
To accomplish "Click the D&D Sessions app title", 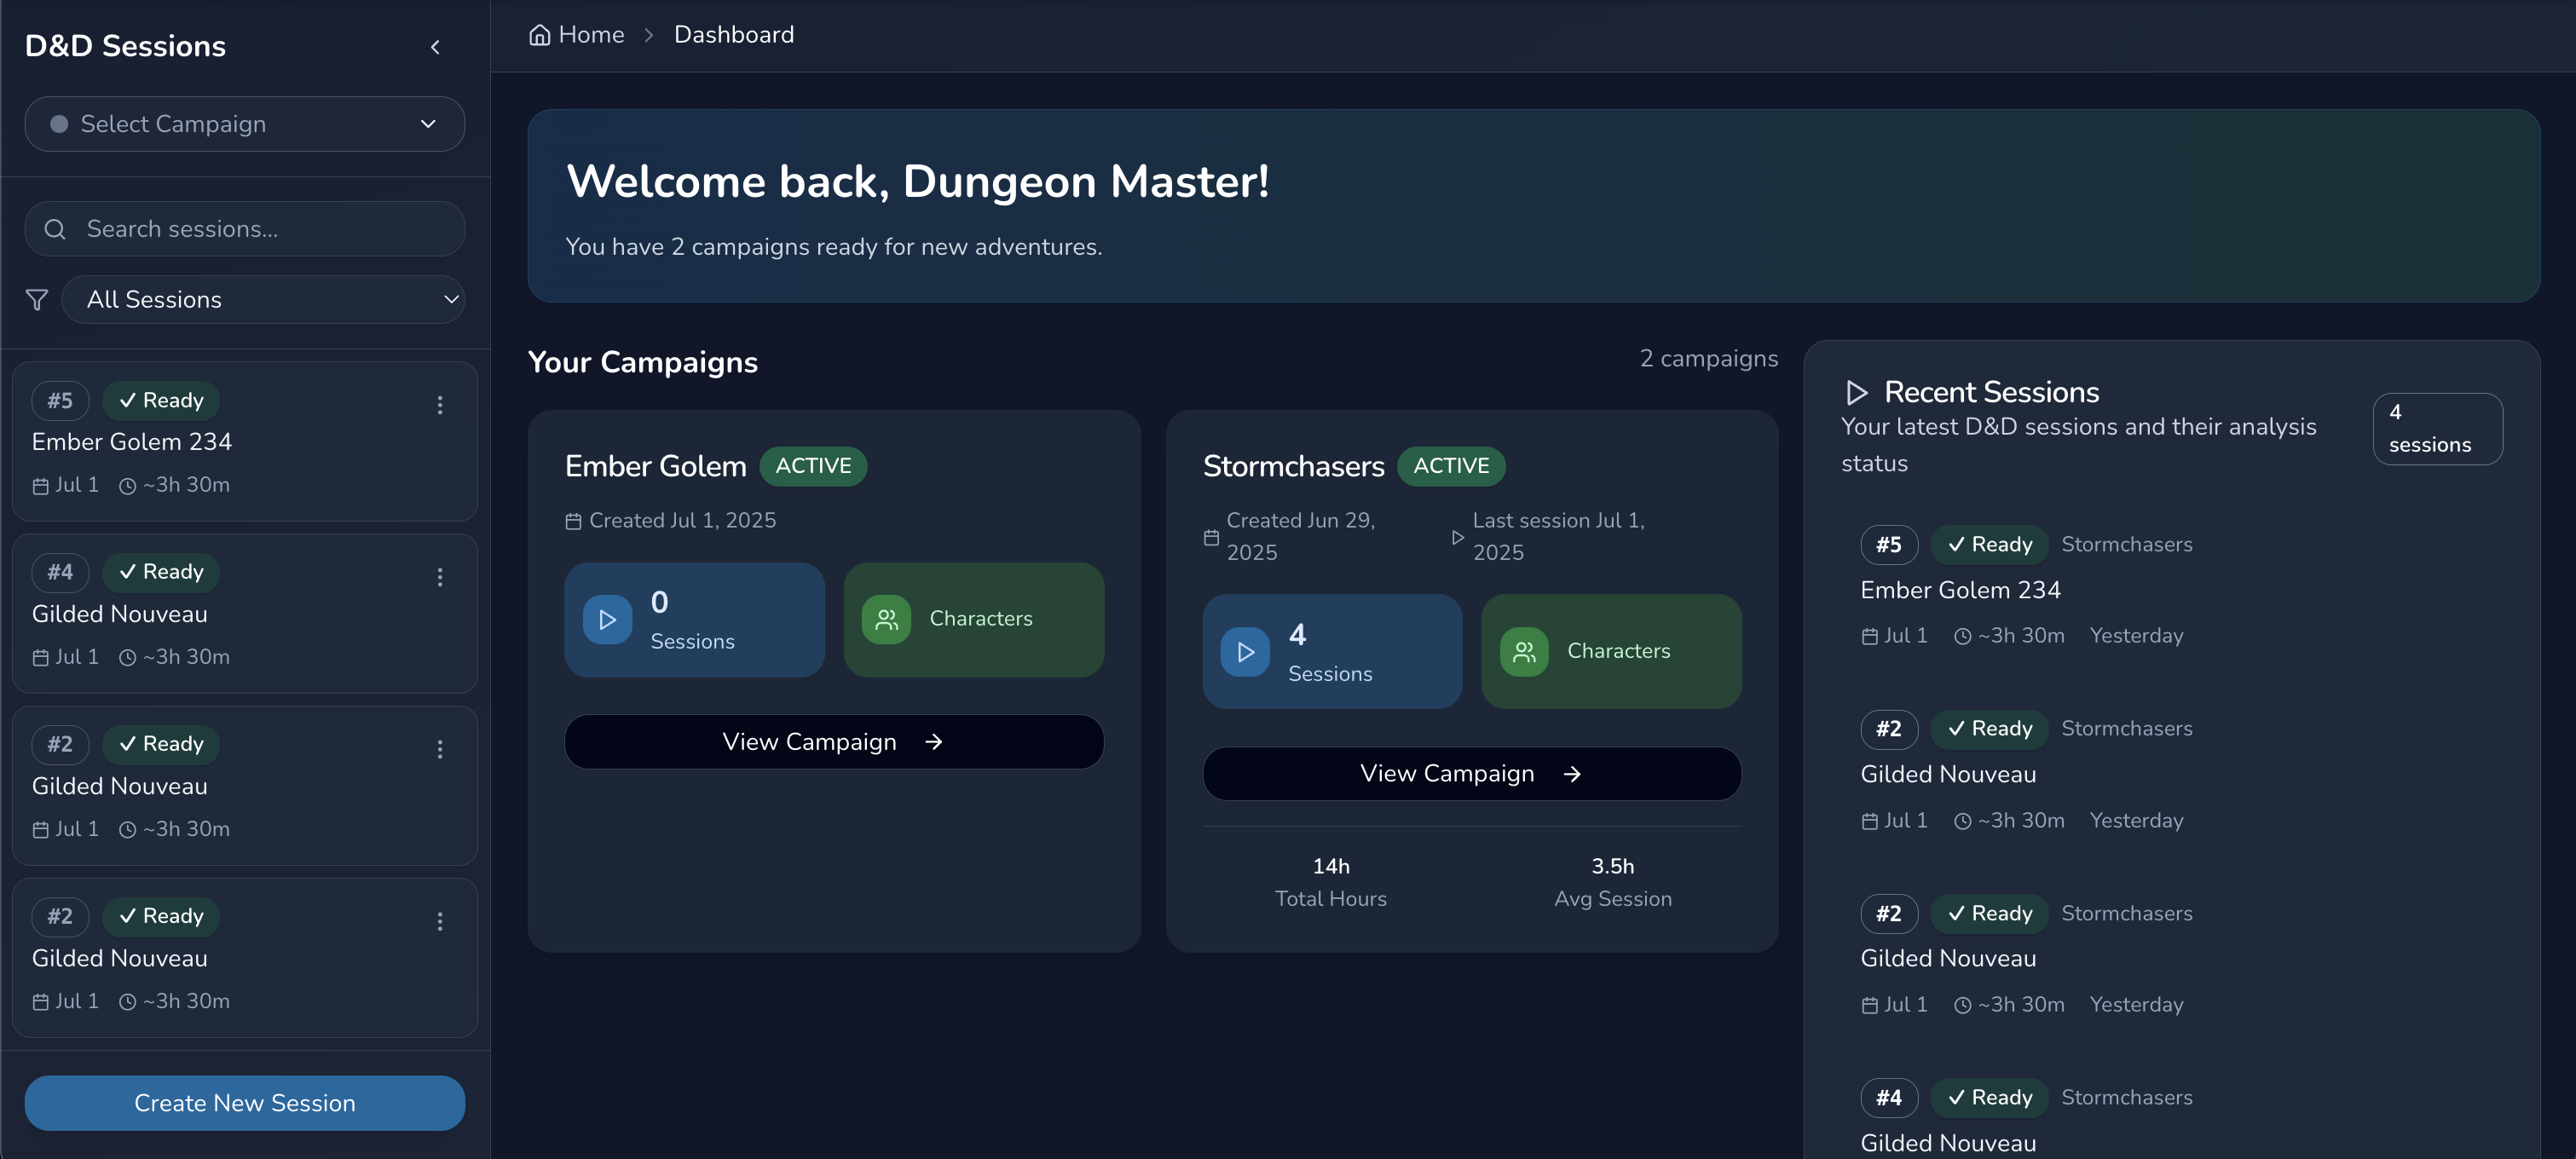I will (125, 46).
